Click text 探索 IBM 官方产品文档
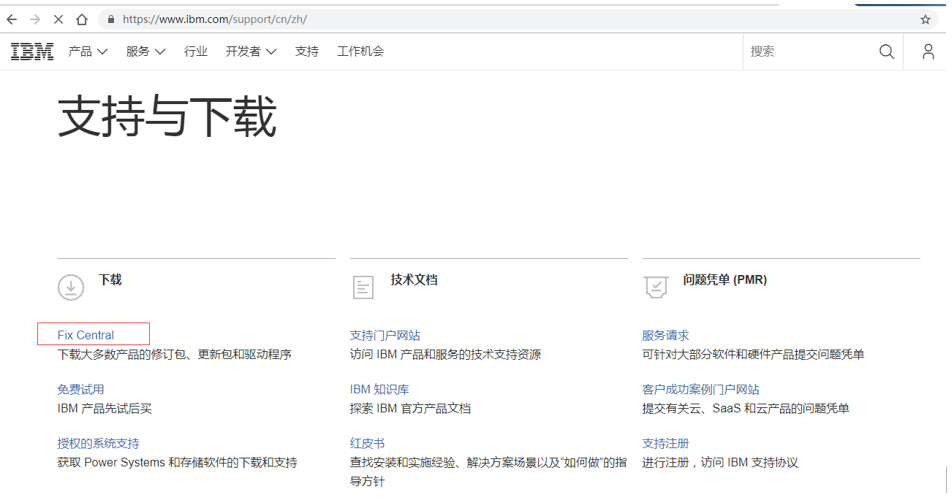Image resolution: width=952 pixels, height=500 pixels. coord(410,408)
